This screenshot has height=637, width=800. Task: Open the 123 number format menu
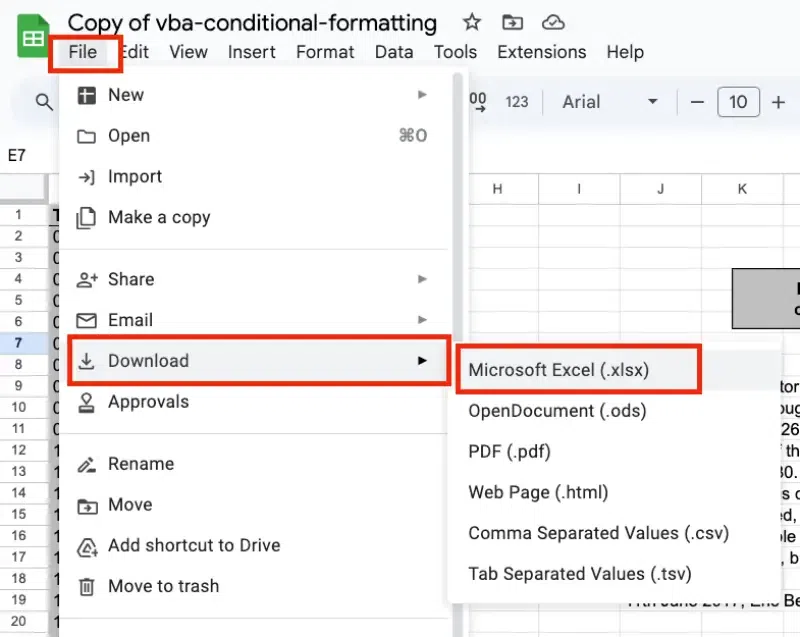pos(517,101)
